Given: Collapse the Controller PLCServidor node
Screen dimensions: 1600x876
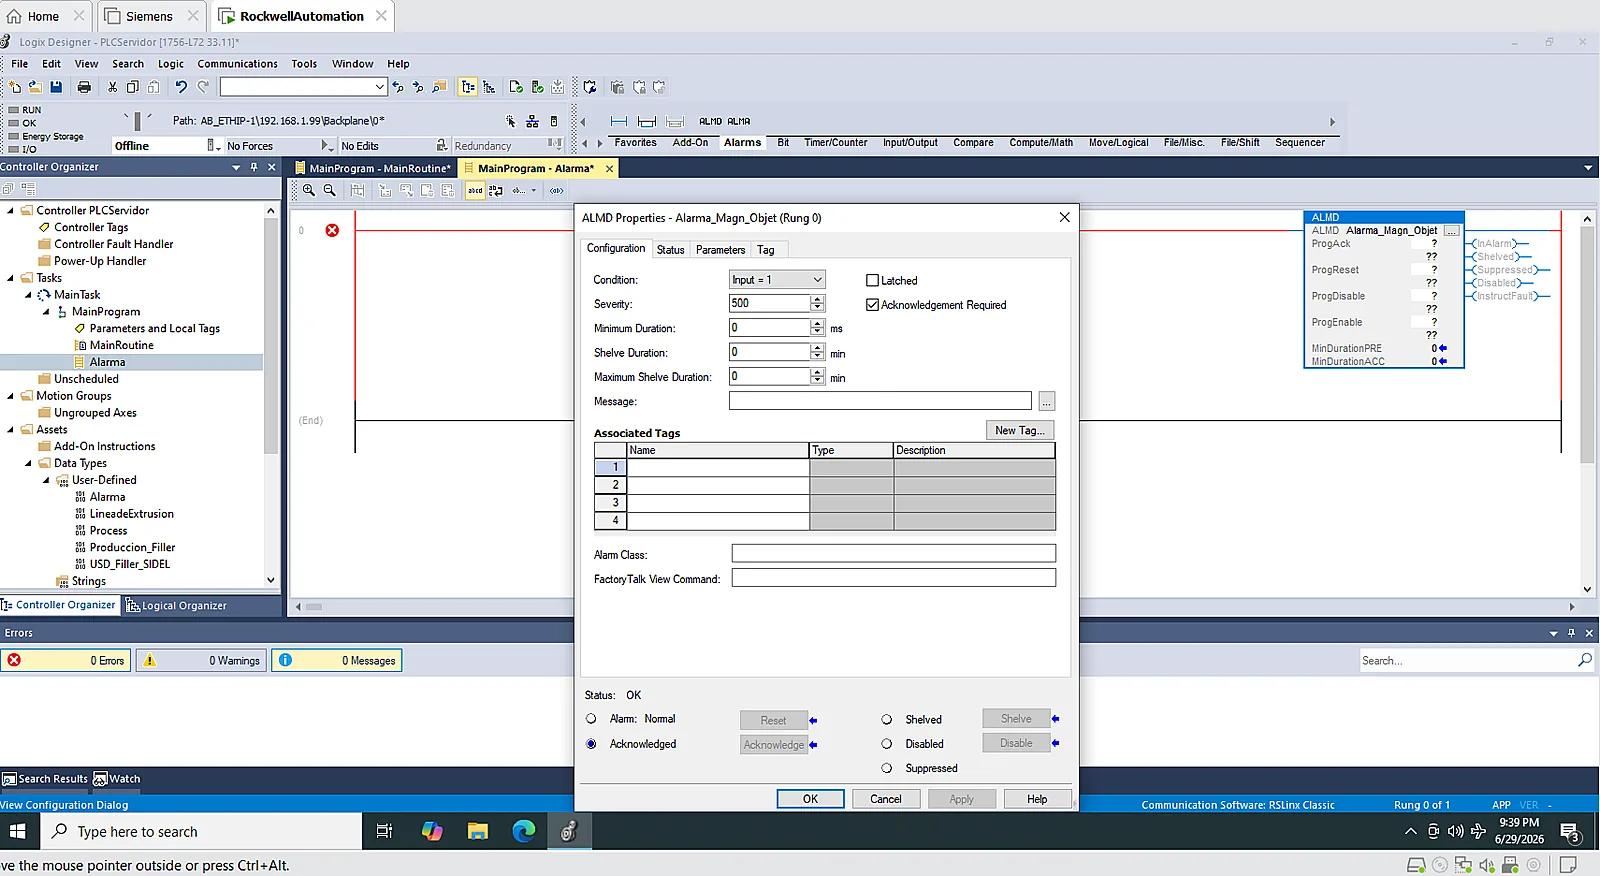Looking at the screenshot, I should (10, 211).
